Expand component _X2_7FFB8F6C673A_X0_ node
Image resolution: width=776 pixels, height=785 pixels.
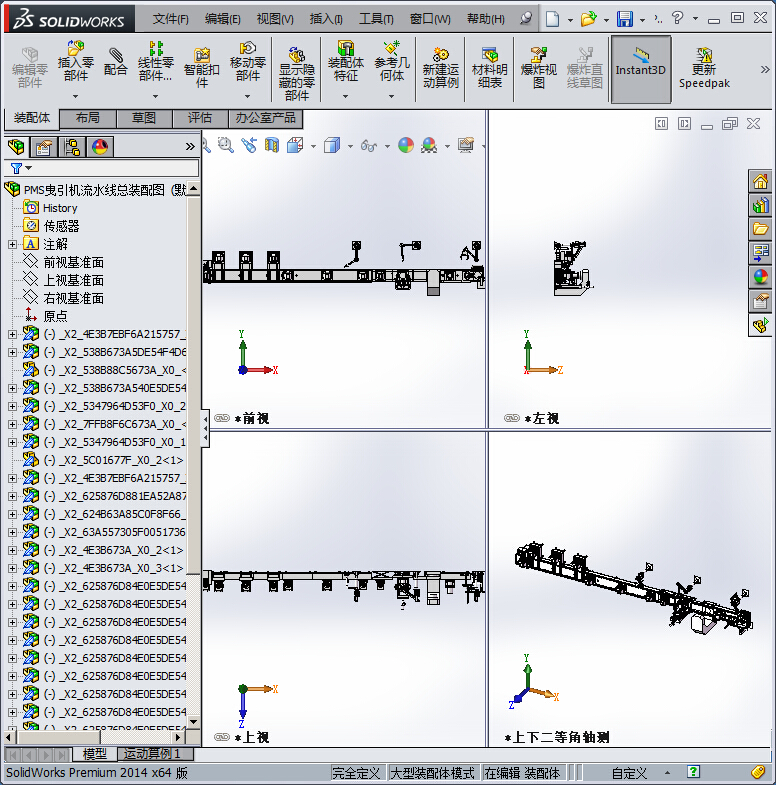point(13,425)
